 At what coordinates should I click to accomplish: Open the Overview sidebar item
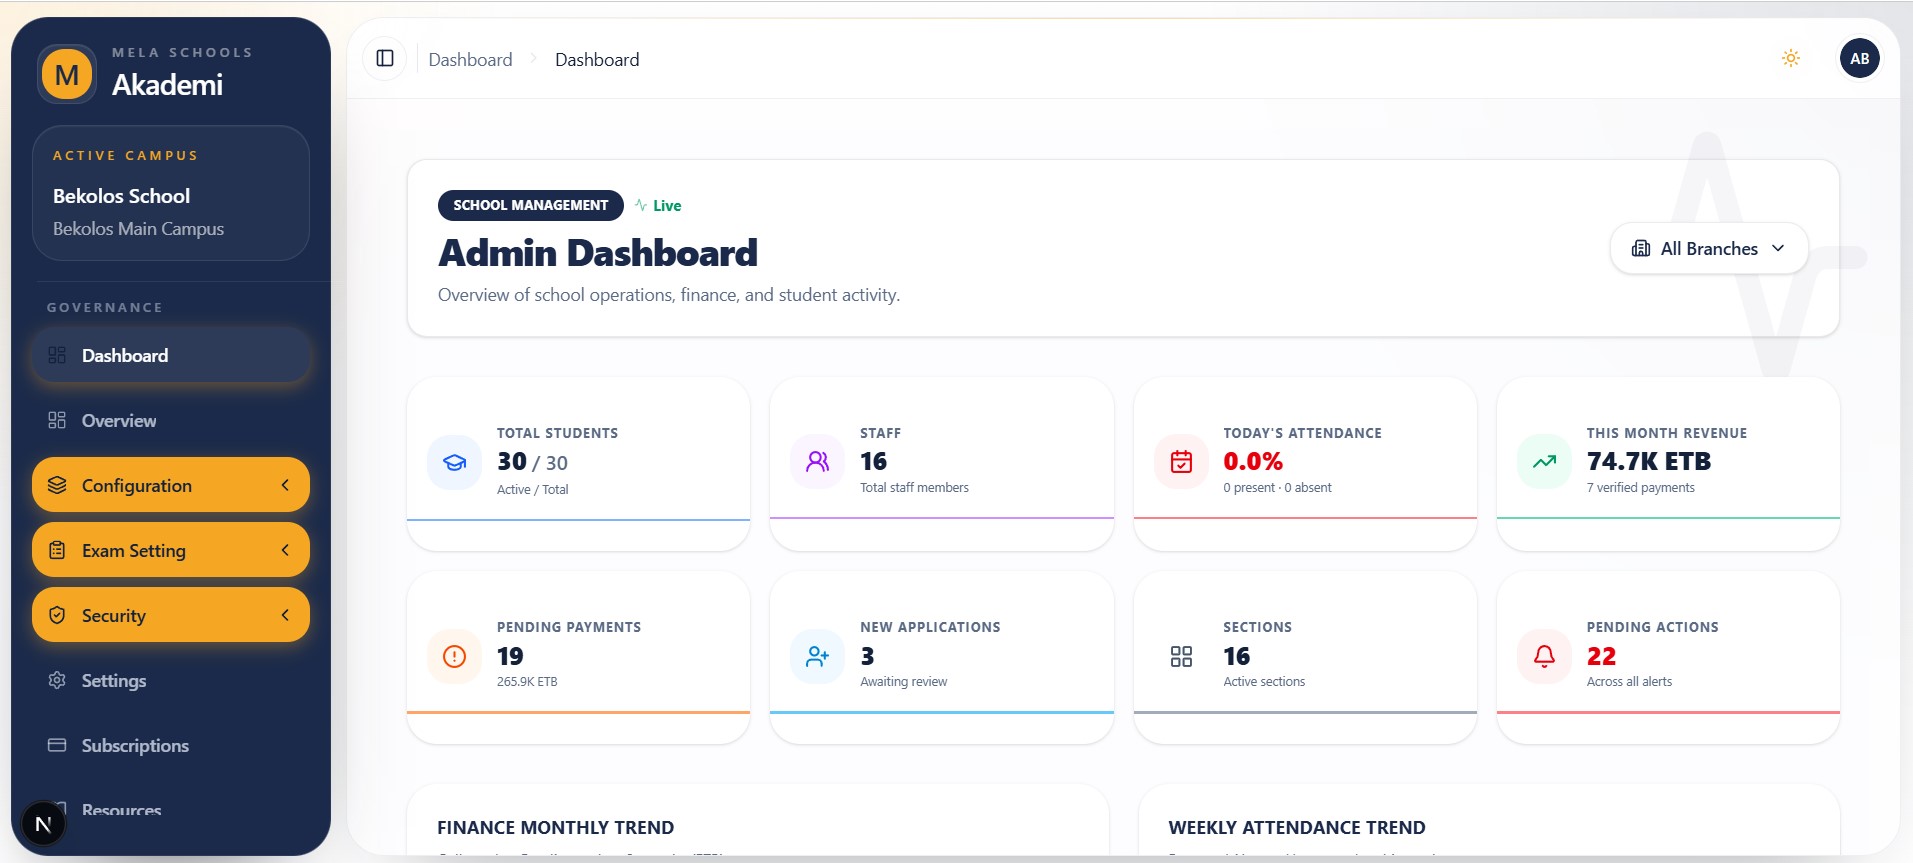click(x=171, y=420)
